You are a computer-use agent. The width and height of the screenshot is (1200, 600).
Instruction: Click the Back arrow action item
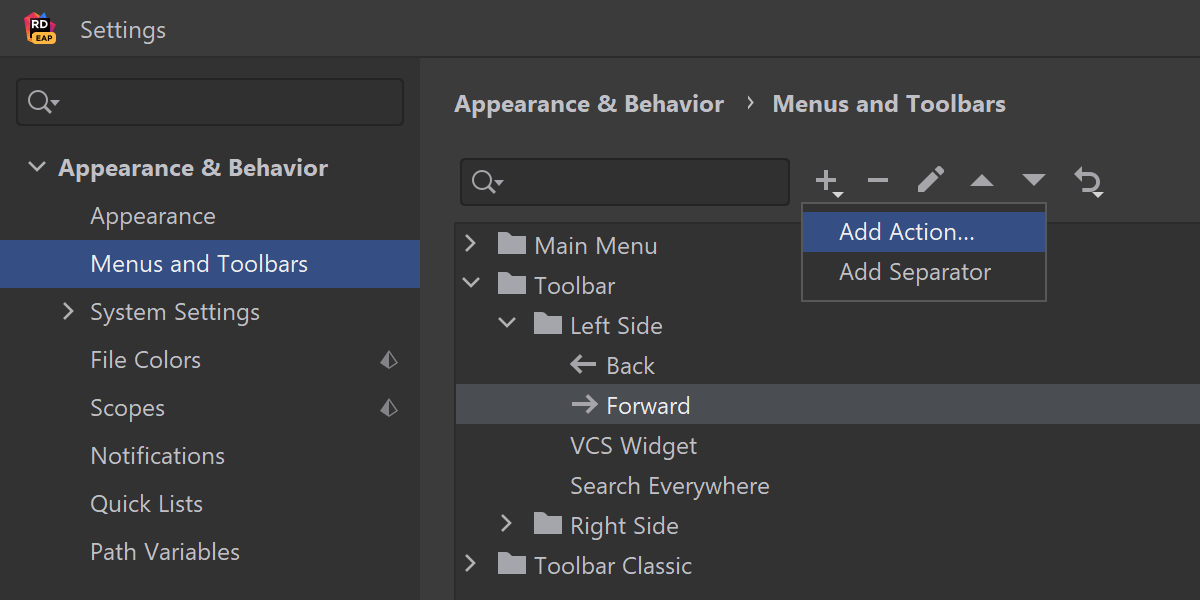tap(630, 366)
